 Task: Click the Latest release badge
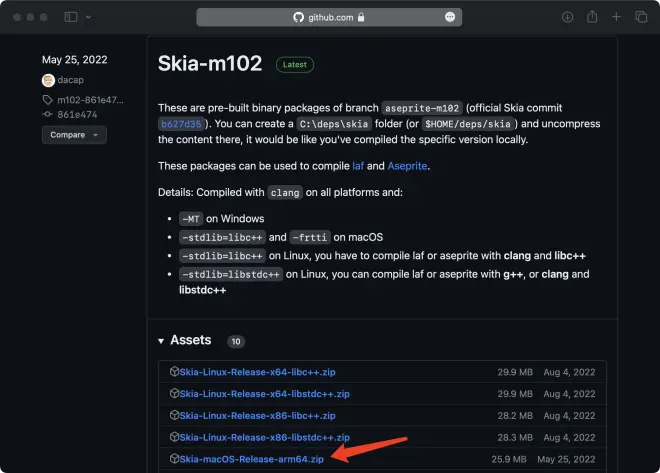point(295,64)
